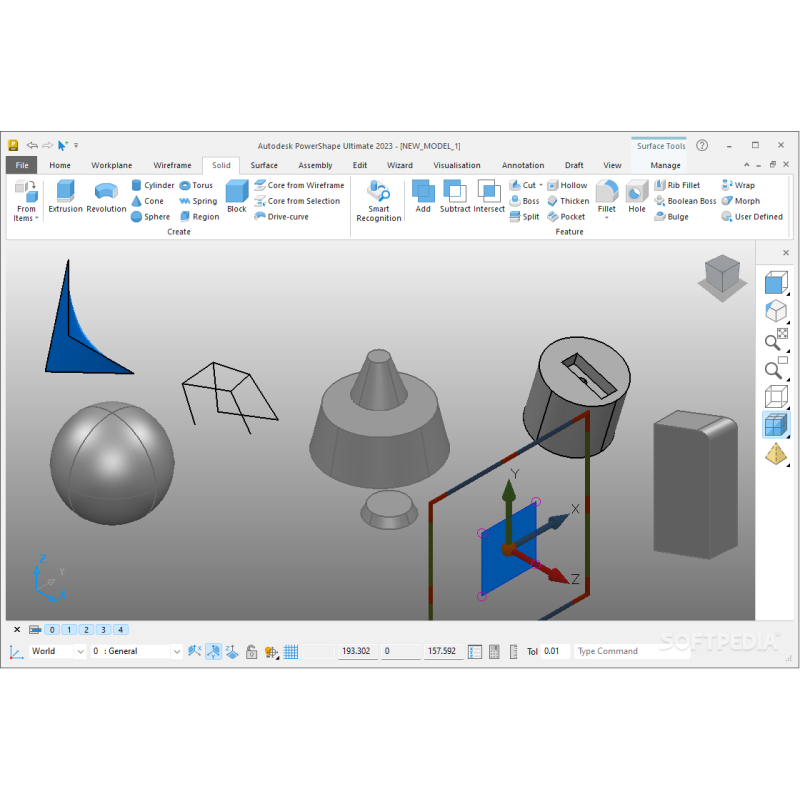Image resolution: width=800 pixels, height=800 pixels.
Task: Expand the Fillet dropdown arrow
Action: click(607, 219)
